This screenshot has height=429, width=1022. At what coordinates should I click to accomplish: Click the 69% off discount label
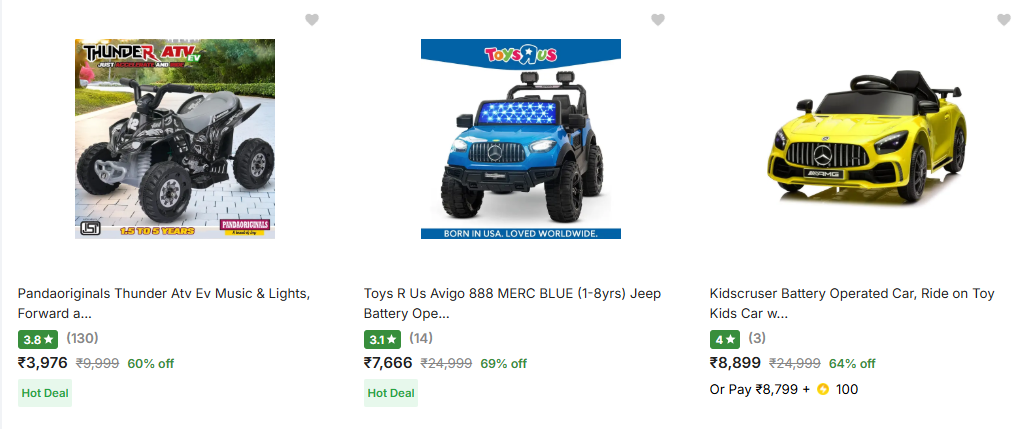coord(504,364)
